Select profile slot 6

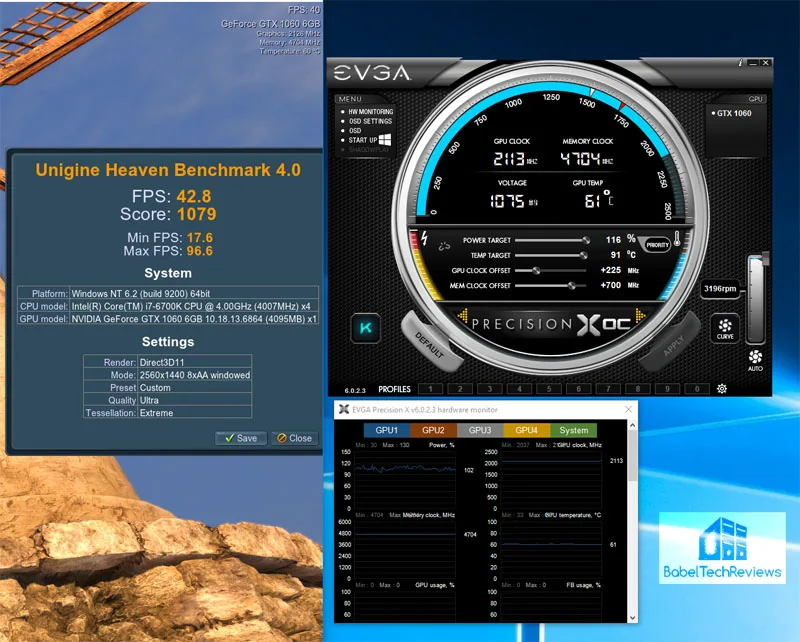coord(579,389)
